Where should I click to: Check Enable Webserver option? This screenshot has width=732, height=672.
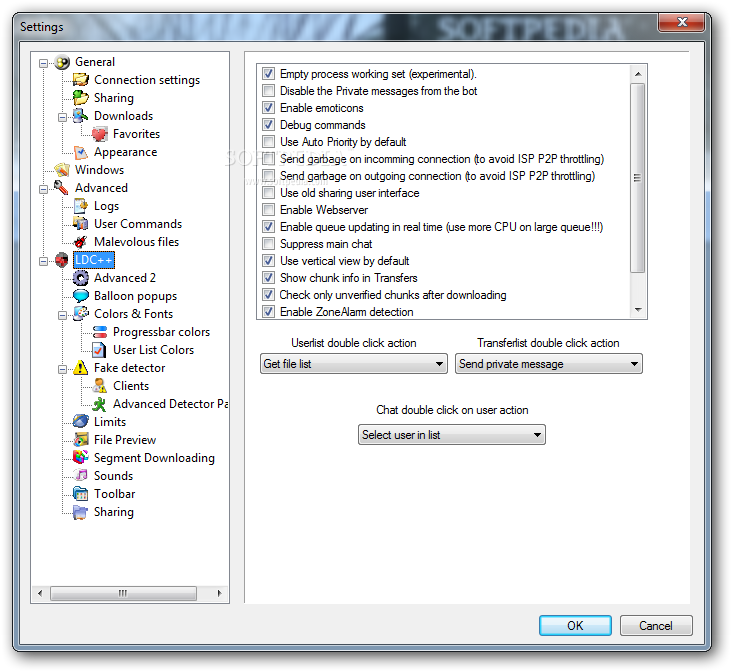pyautogui.click(x=268, y=210)
